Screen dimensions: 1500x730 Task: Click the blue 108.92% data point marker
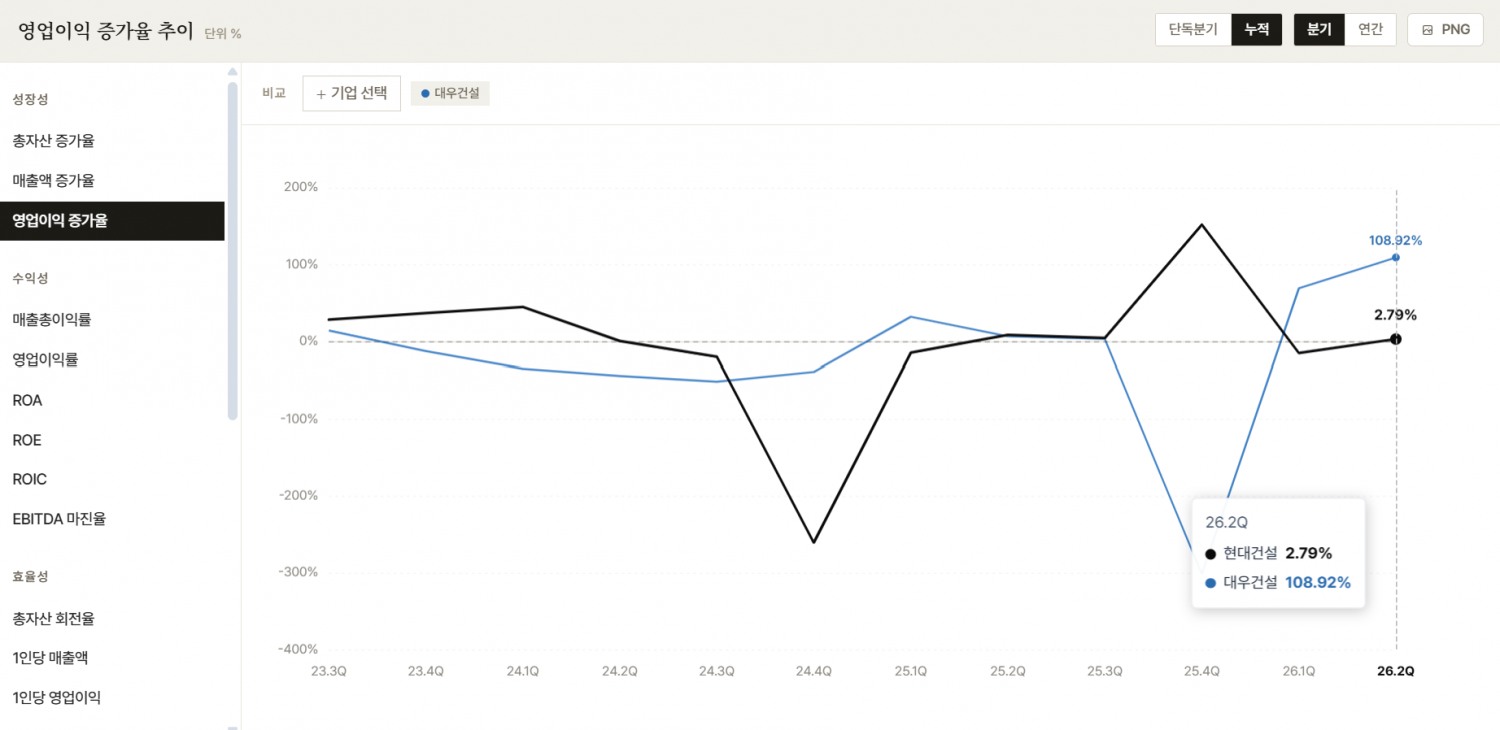(1396, 257)
